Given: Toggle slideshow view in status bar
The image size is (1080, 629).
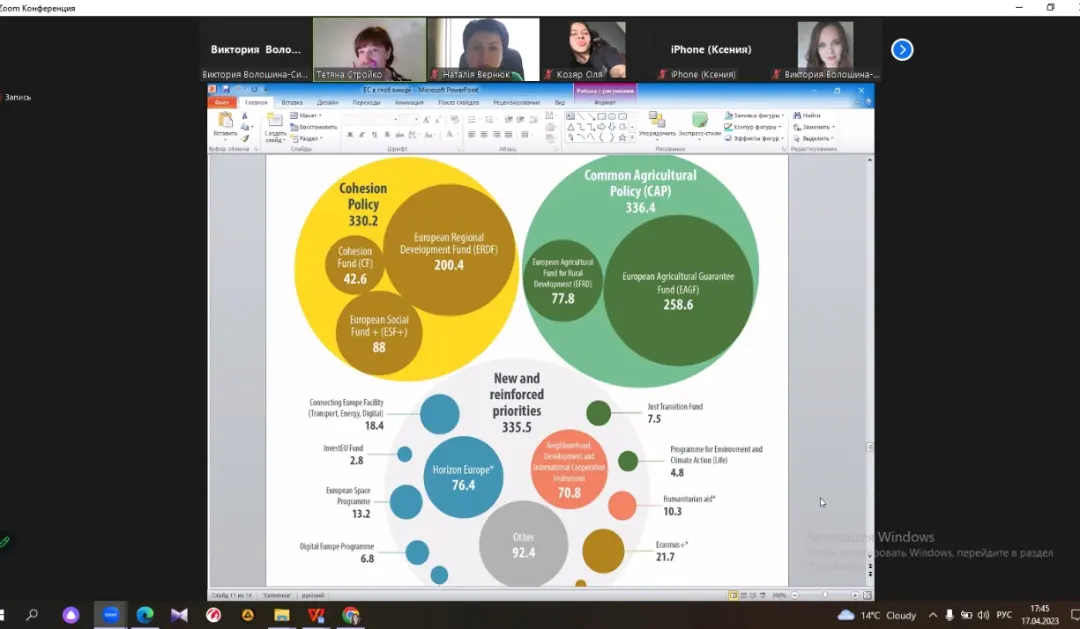Looking at the screenshot, I should click(x=763, y=595).
